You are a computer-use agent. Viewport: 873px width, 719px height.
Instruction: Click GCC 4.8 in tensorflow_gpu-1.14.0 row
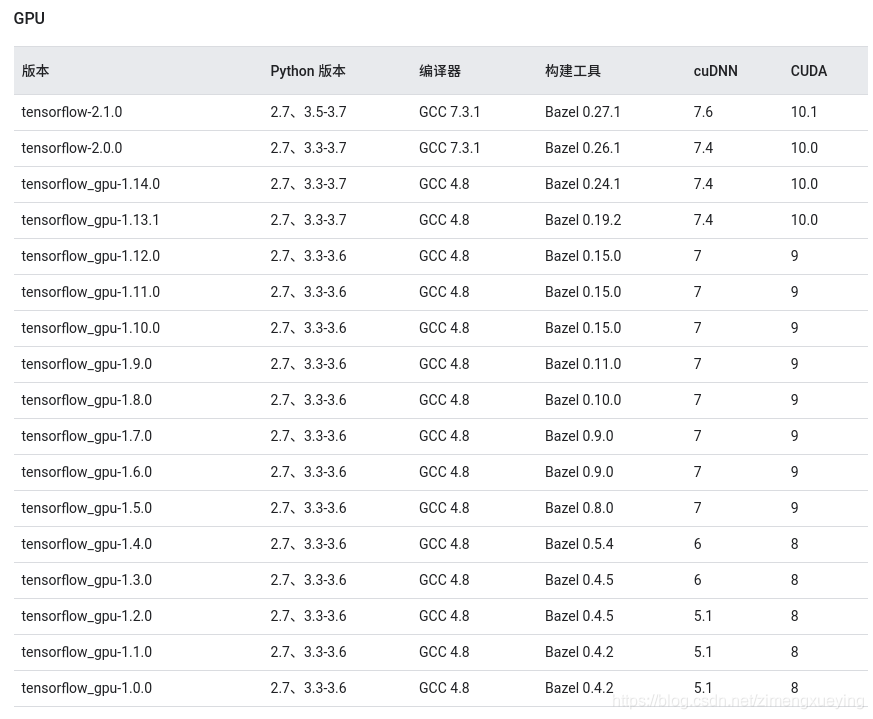click(x=444, y=184)
